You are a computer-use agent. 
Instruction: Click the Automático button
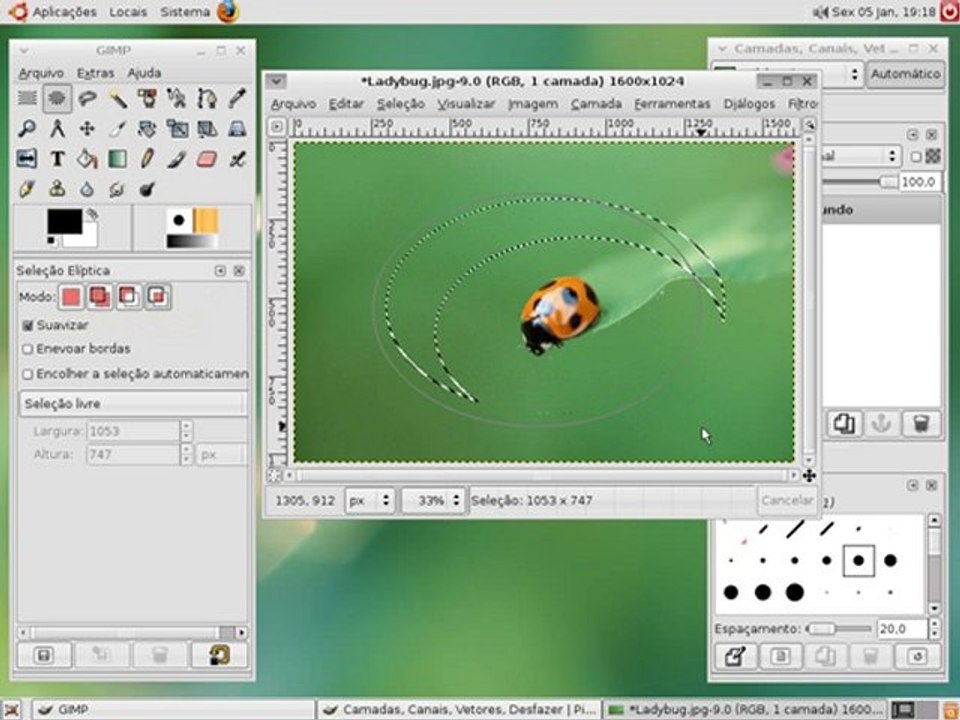click(906, 74)
